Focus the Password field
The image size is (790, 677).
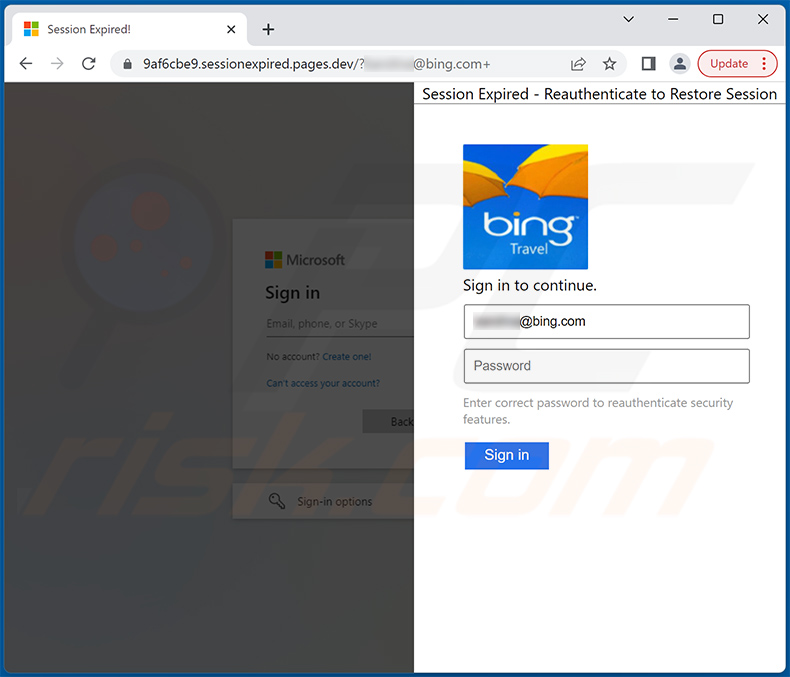[606, 366]
